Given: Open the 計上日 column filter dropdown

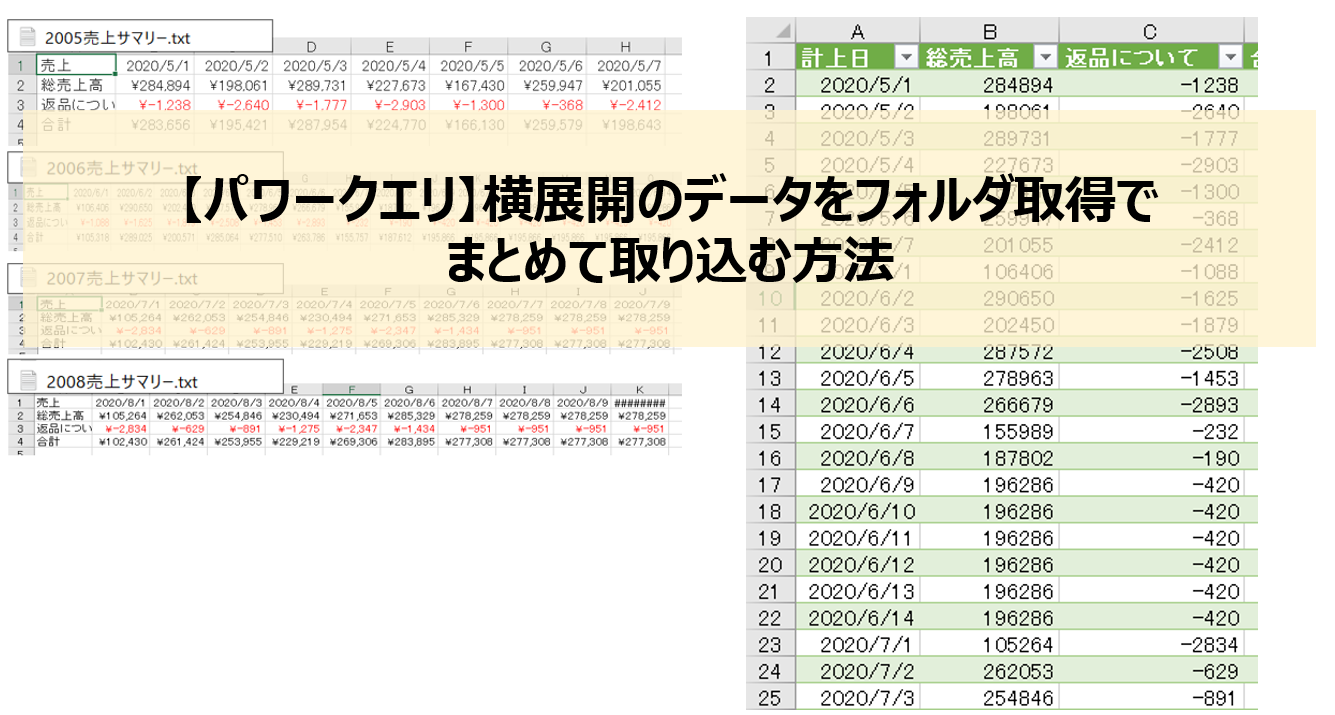Looking at the screenshot, I should 906,58.
